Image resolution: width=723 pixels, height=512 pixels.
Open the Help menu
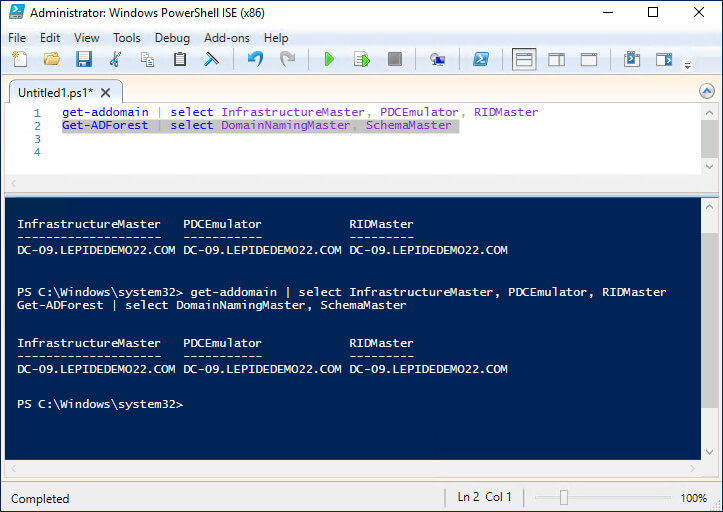click(276, 38)
